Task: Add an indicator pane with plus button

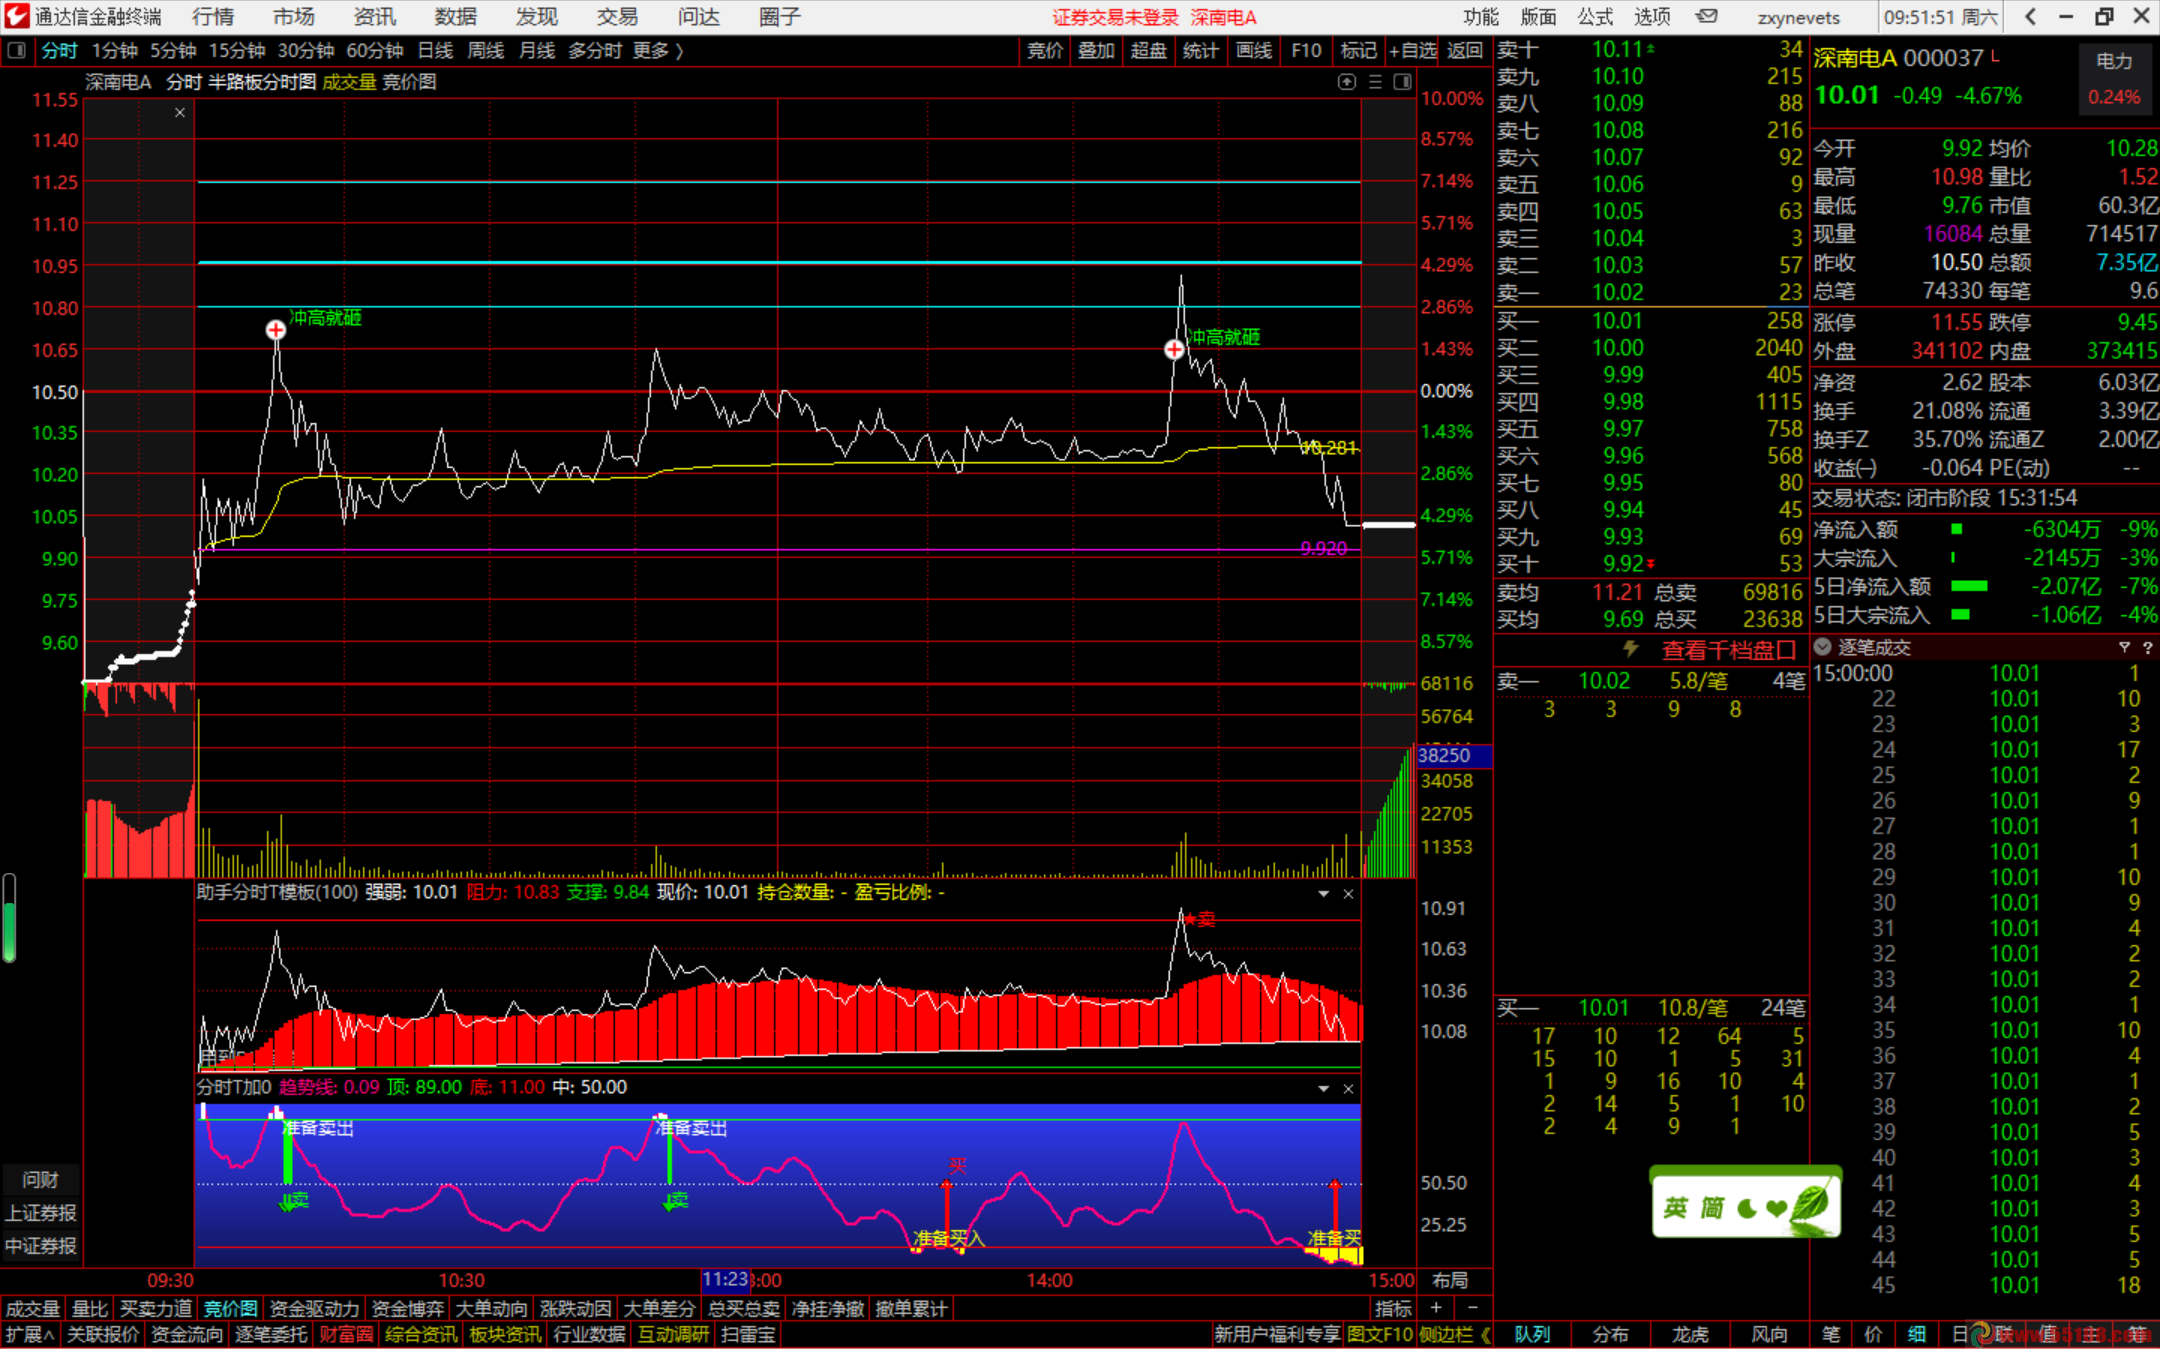Action: tap(1436, 1308)
